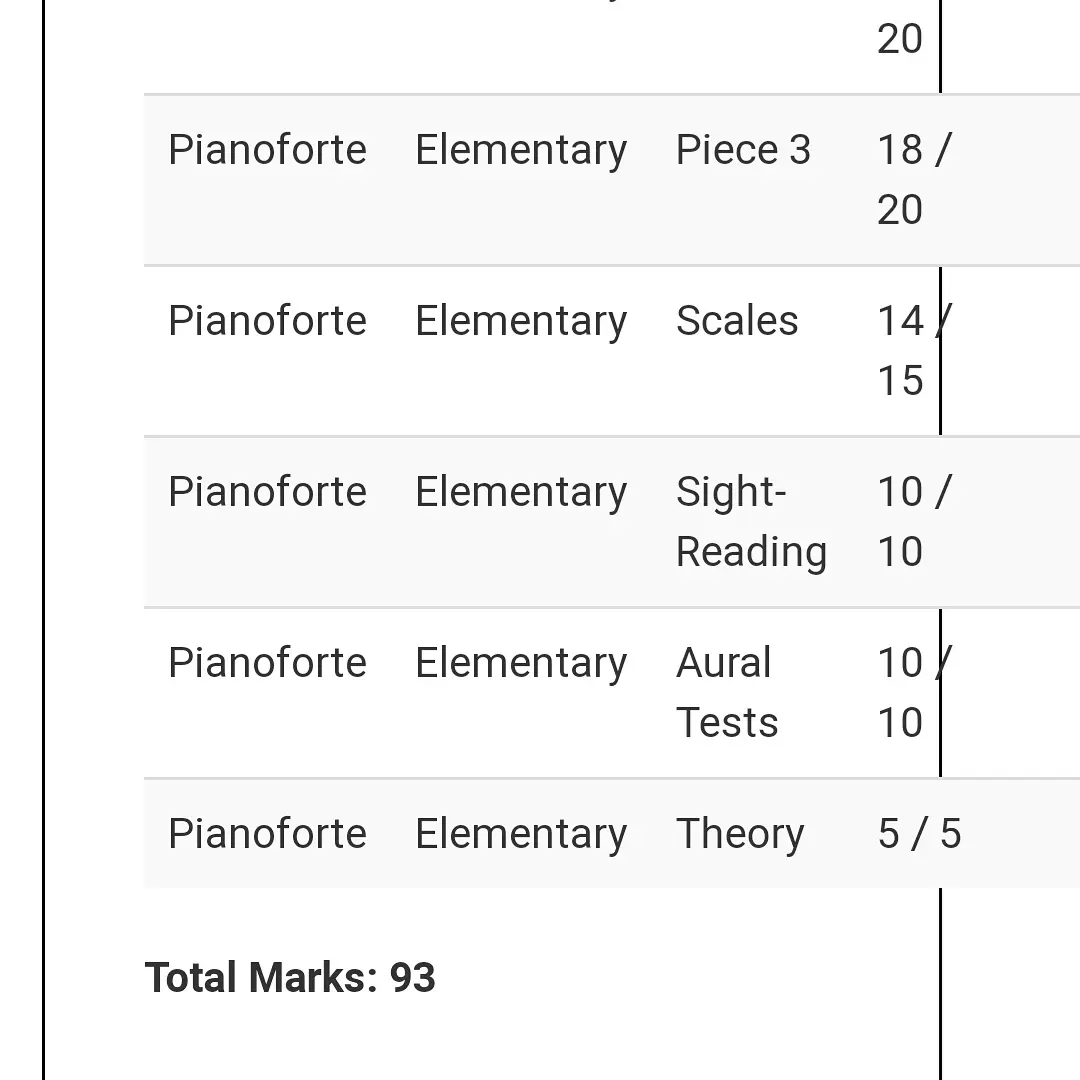Click the Sight-Reading subject cell
Screen dimensions: 1080x1080
pos(750,522)
